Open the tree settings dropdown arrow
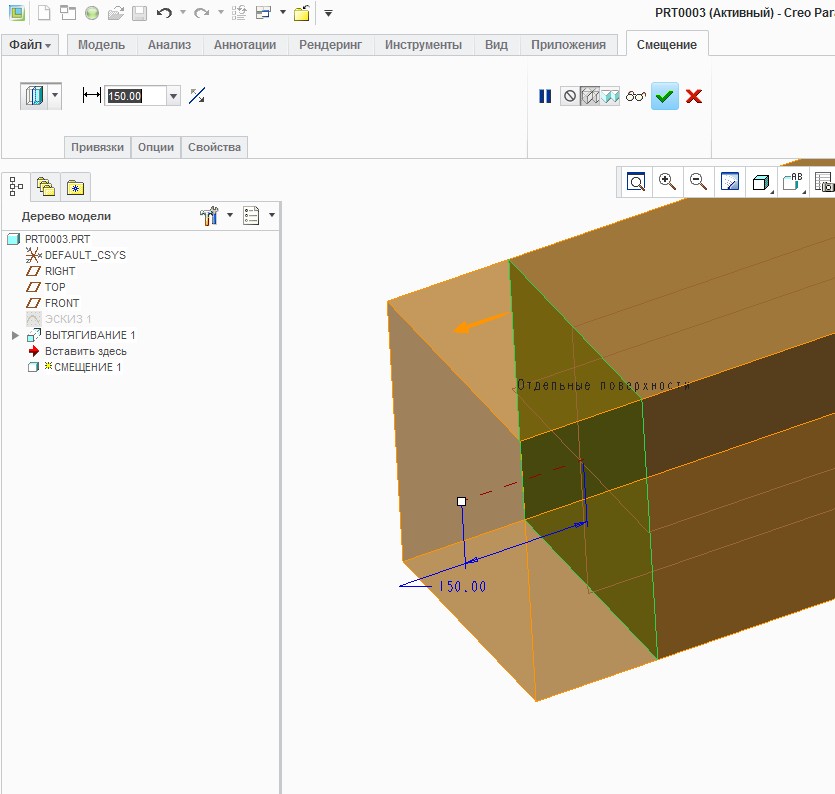 click(230, 215)
